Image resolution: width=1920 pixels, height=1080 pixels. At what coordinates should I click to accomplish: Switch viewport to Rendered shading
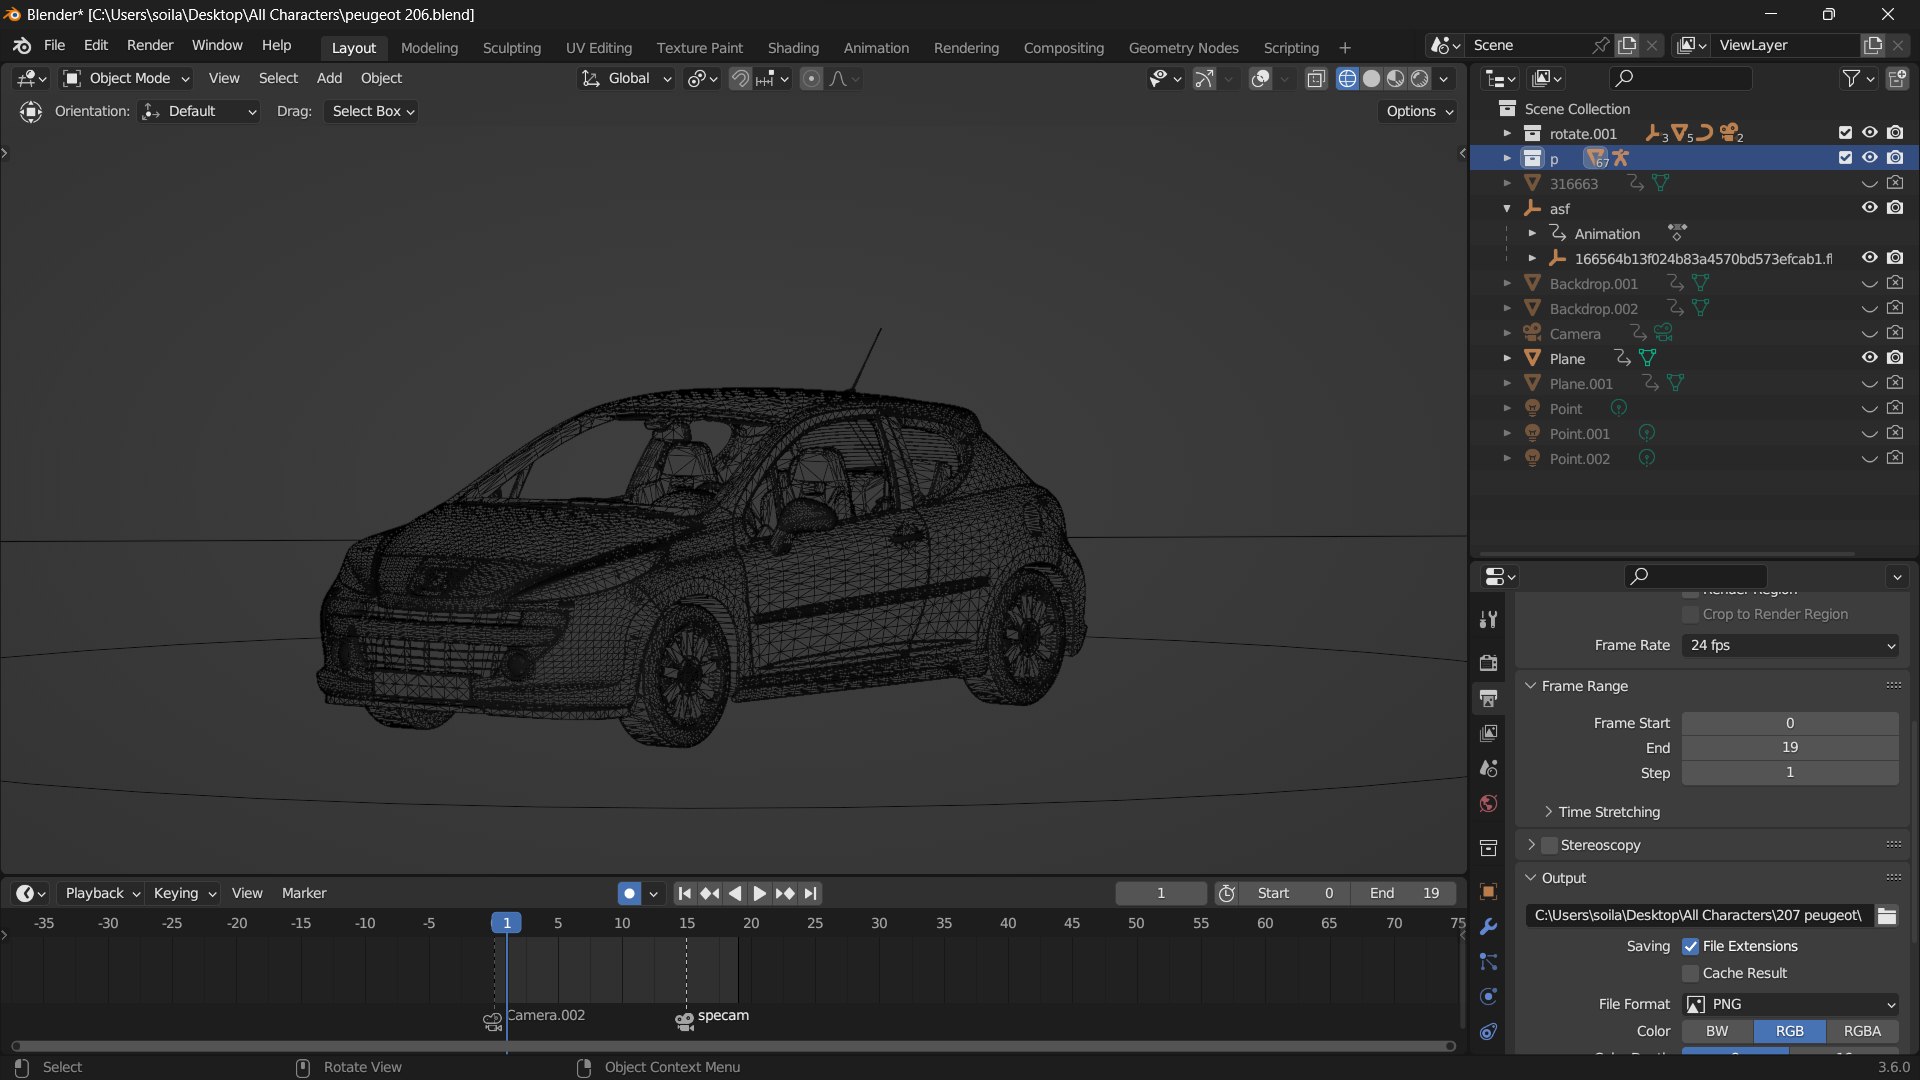[x=1419, y=78]
